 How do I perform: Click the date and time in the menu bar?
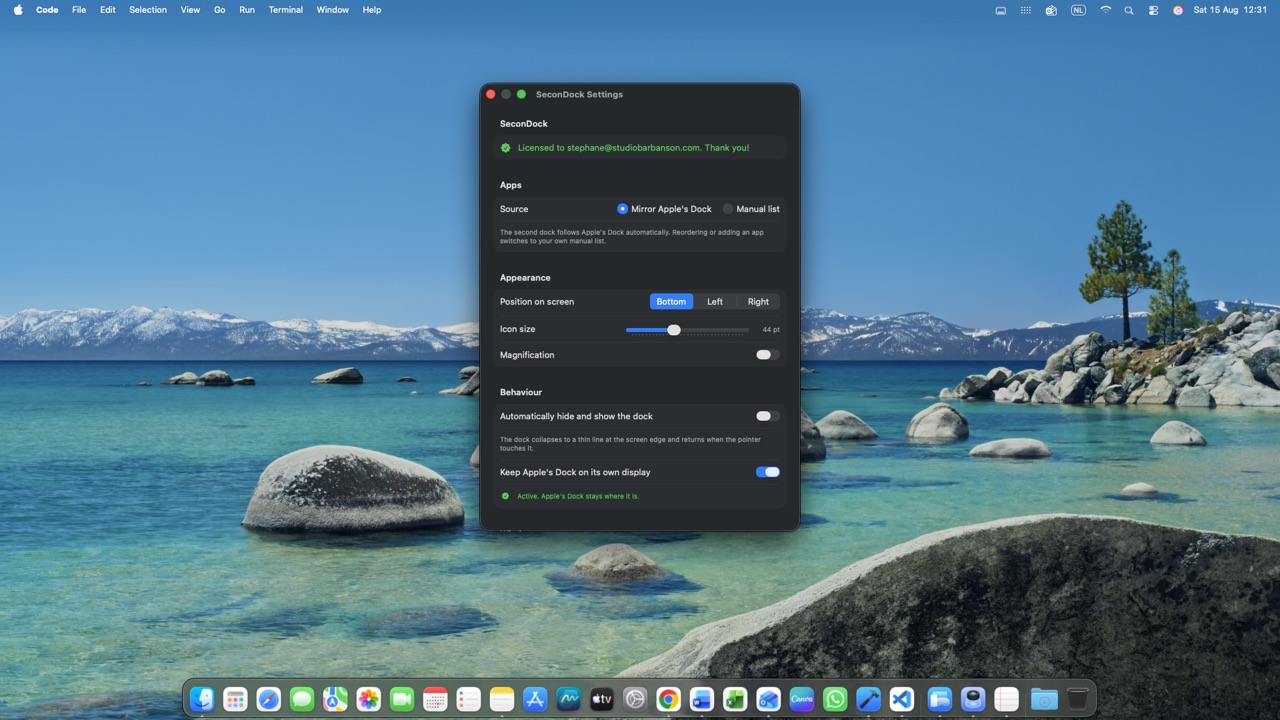click(x=1230, y=10)
